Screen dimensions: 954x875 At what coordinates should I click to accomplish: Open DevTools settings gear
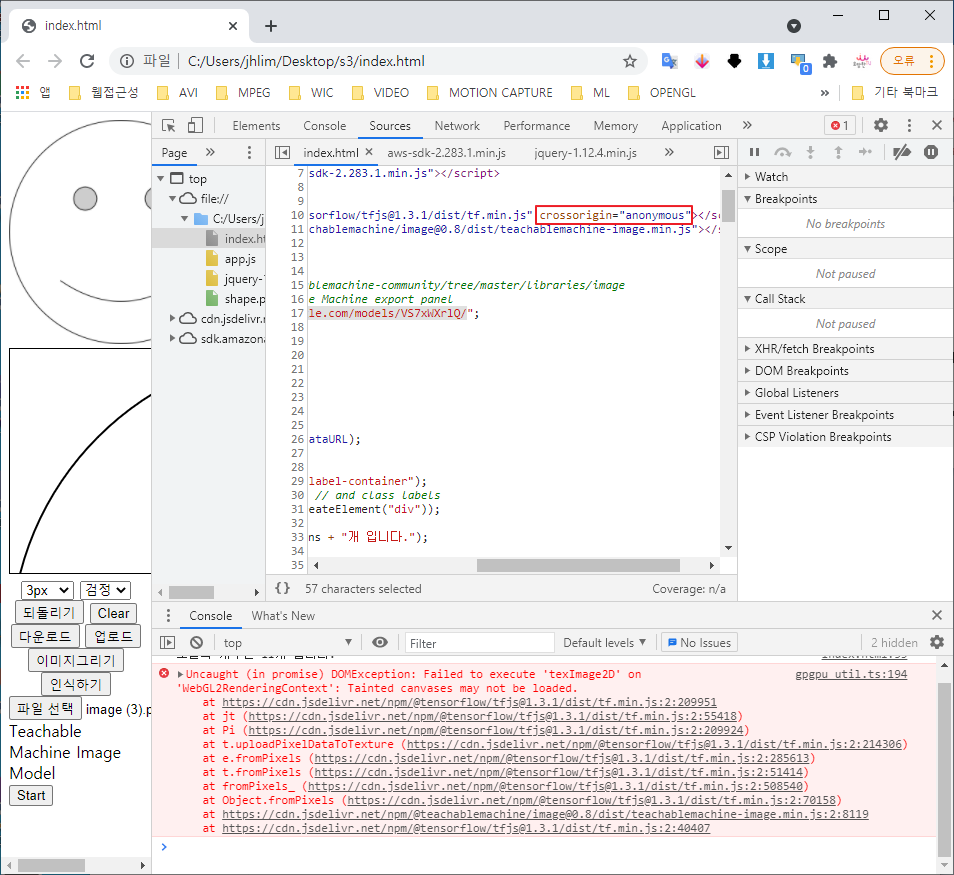[881, 125]
